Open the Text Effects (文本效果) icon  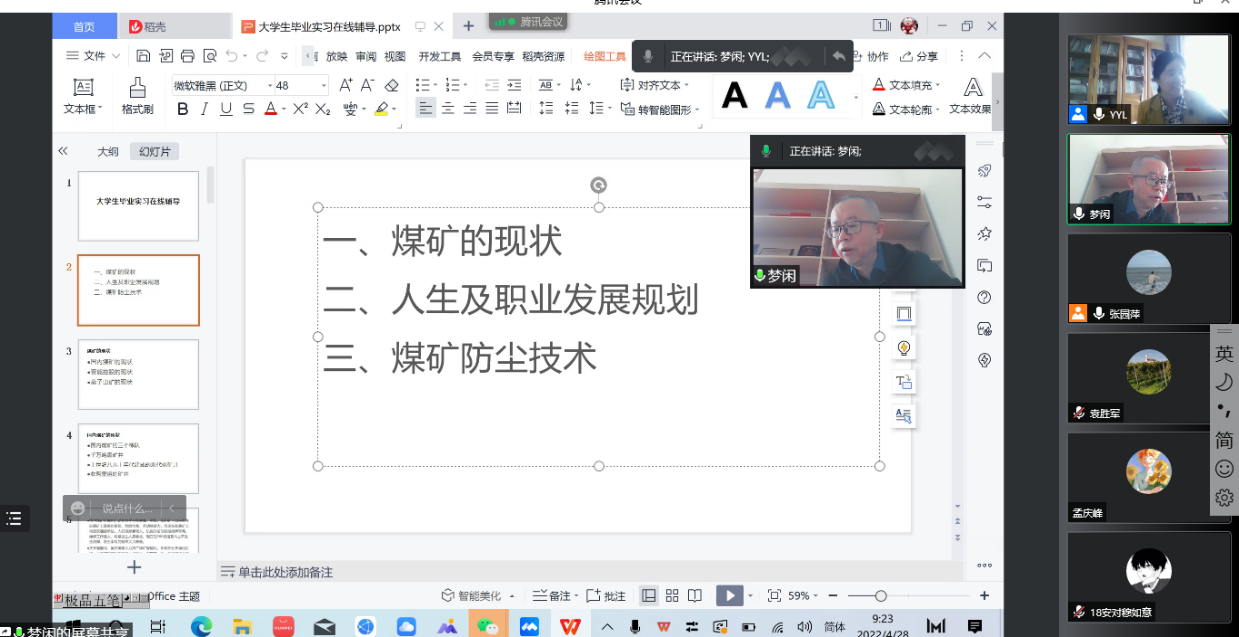pos(970,96)
